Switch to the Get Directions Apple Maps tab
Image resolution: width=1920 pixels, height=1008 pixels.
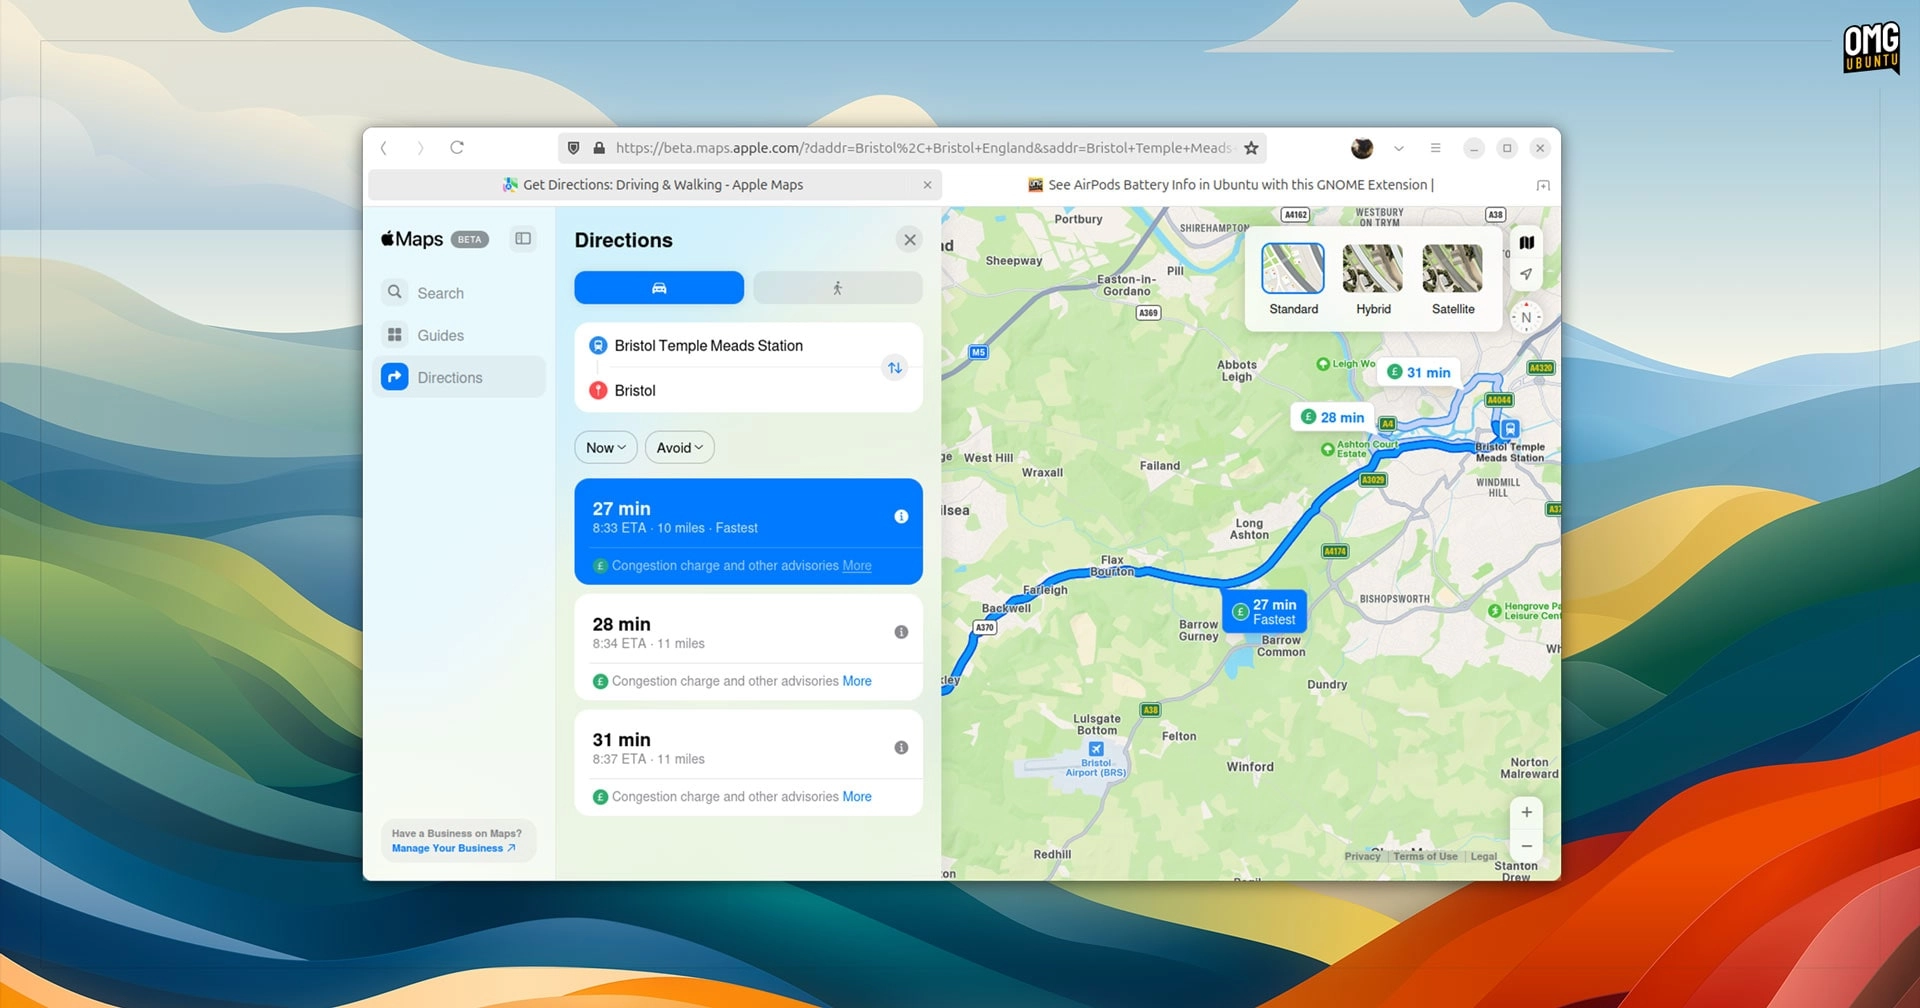coord(655,185)
